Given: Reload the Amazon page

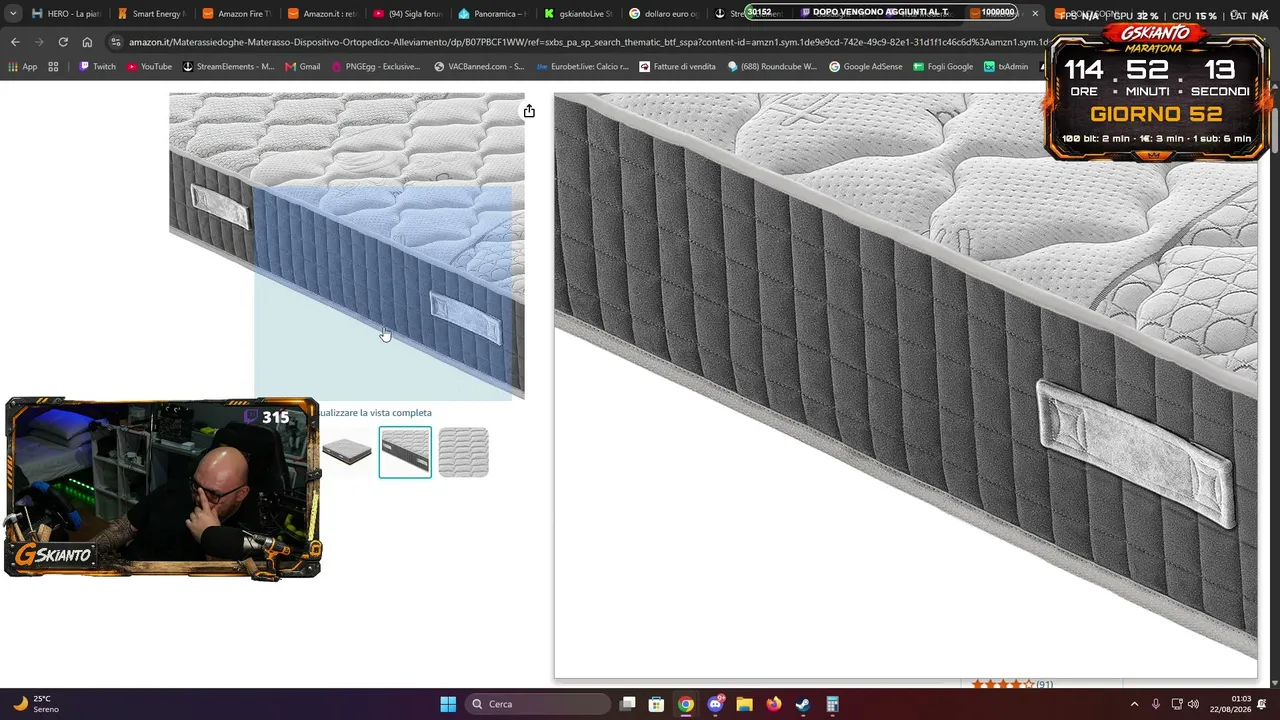Looking at the screenshot, I should coord(63,42).
